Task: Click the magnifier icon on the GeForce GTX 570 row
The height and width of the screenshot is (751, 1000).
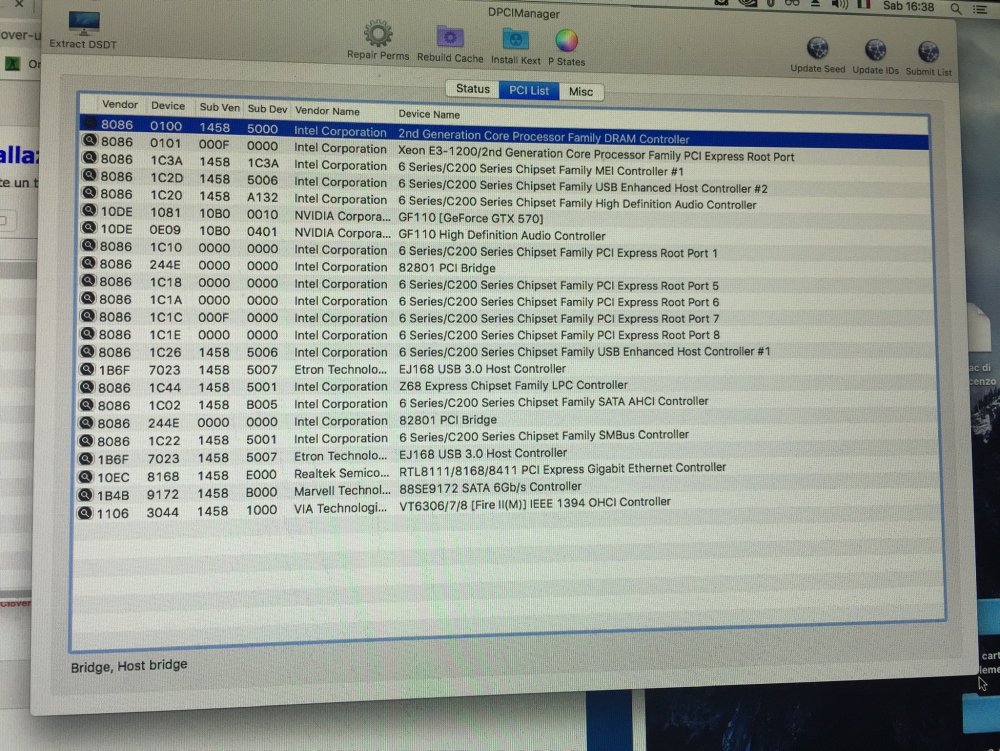Action: (89, 210)
